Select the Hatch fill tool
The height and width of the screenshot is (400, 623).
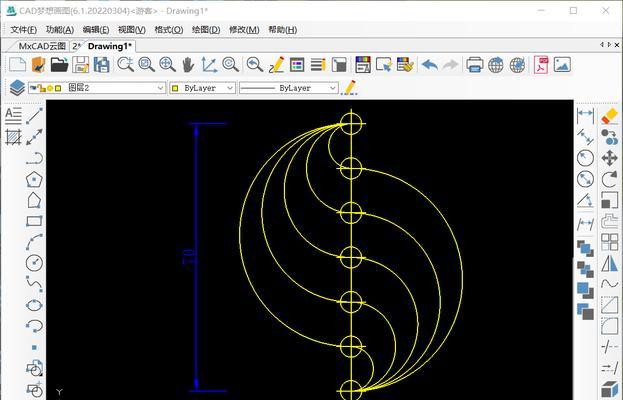pos(13,137)
